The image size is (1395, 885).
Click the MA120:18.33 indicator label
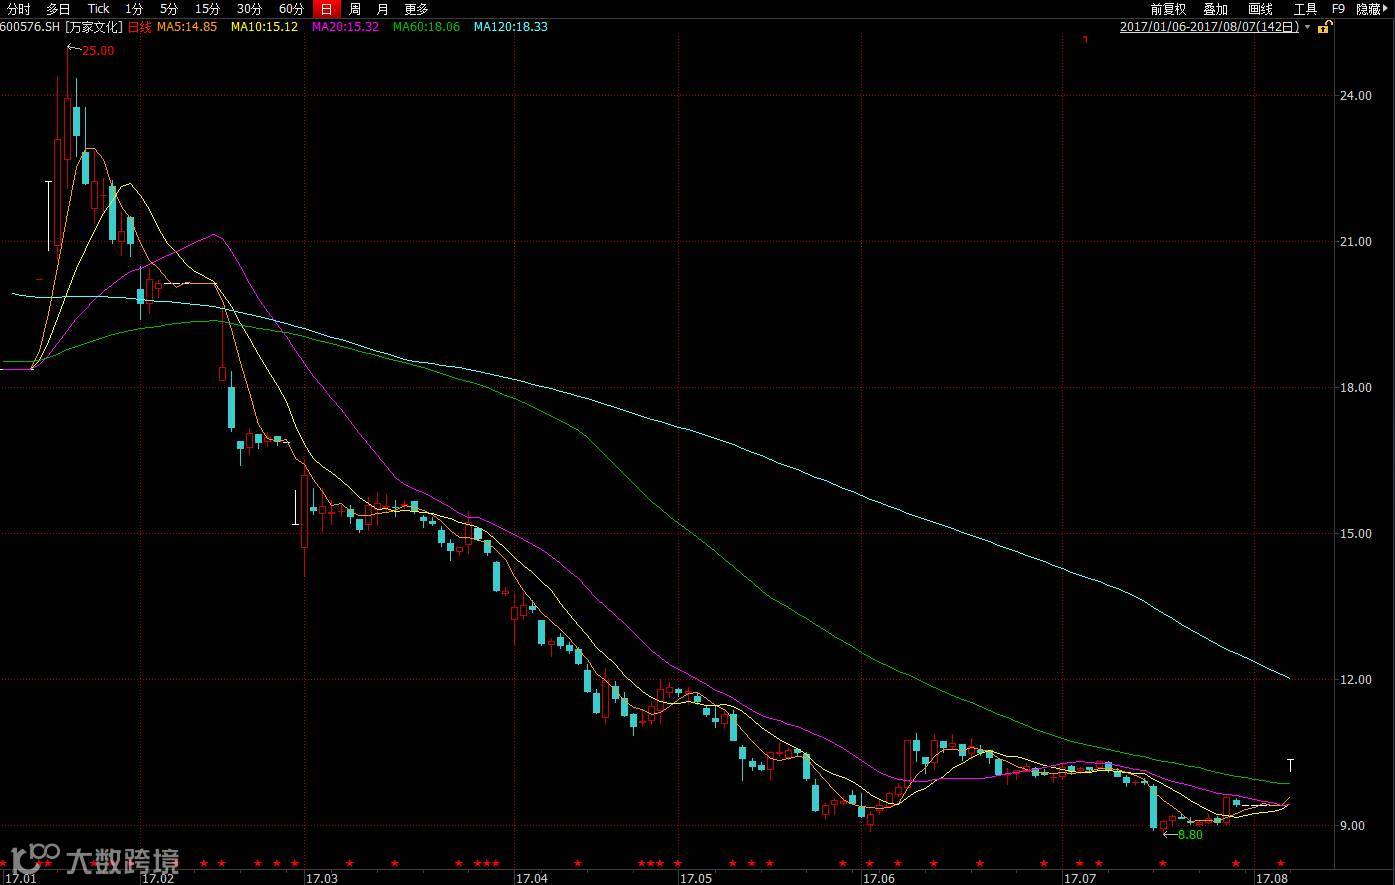click(510, 27)
